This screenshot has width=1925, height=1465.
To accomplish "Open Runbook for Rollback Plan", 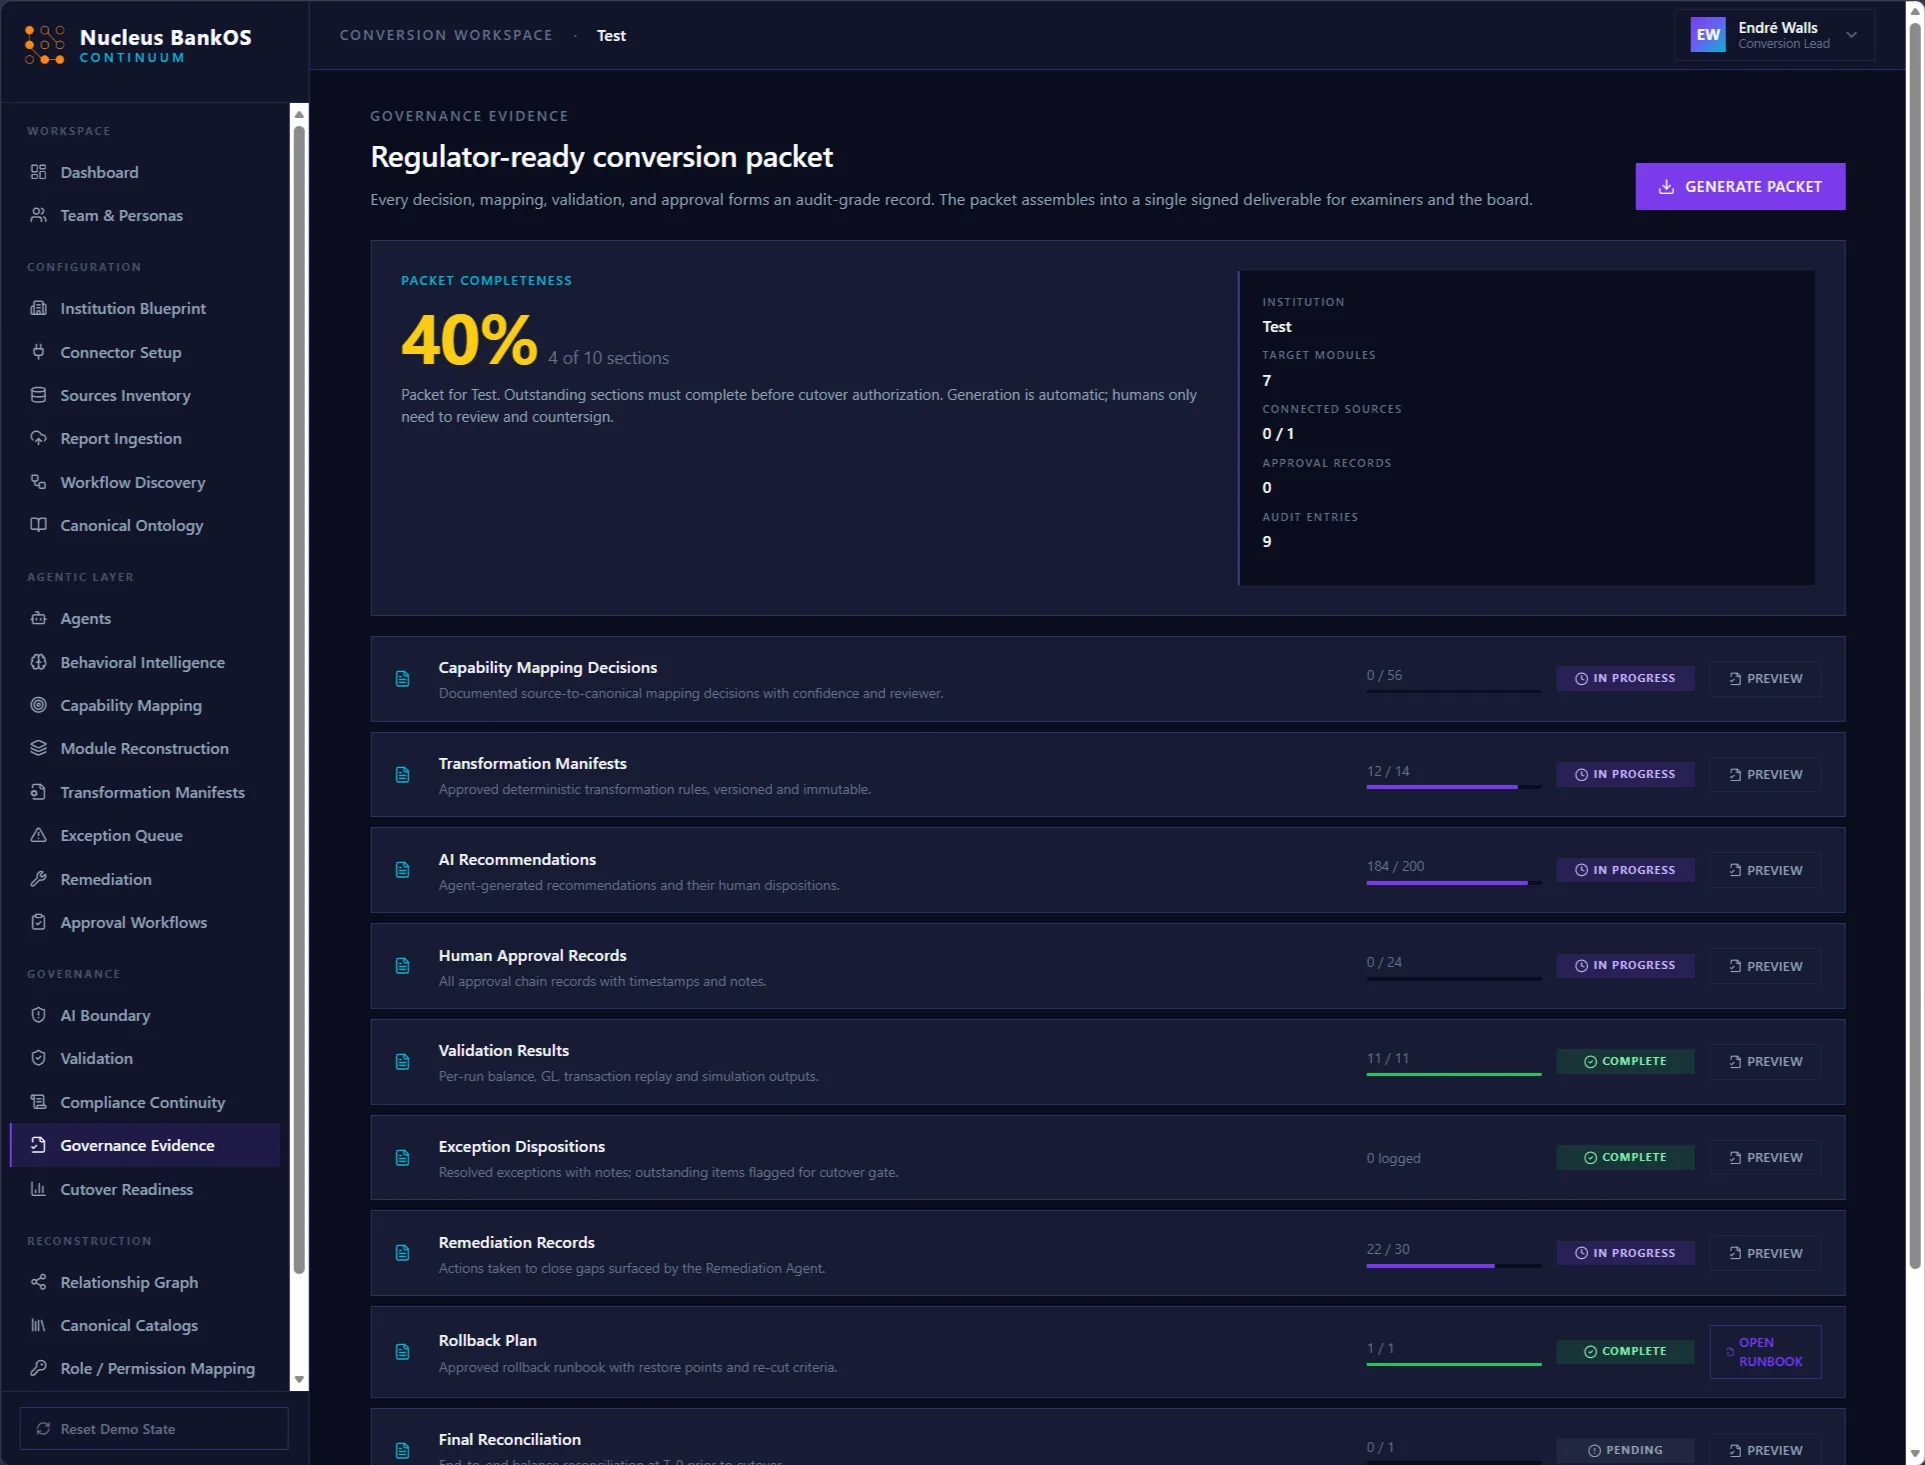I will click(1765, 1352).
